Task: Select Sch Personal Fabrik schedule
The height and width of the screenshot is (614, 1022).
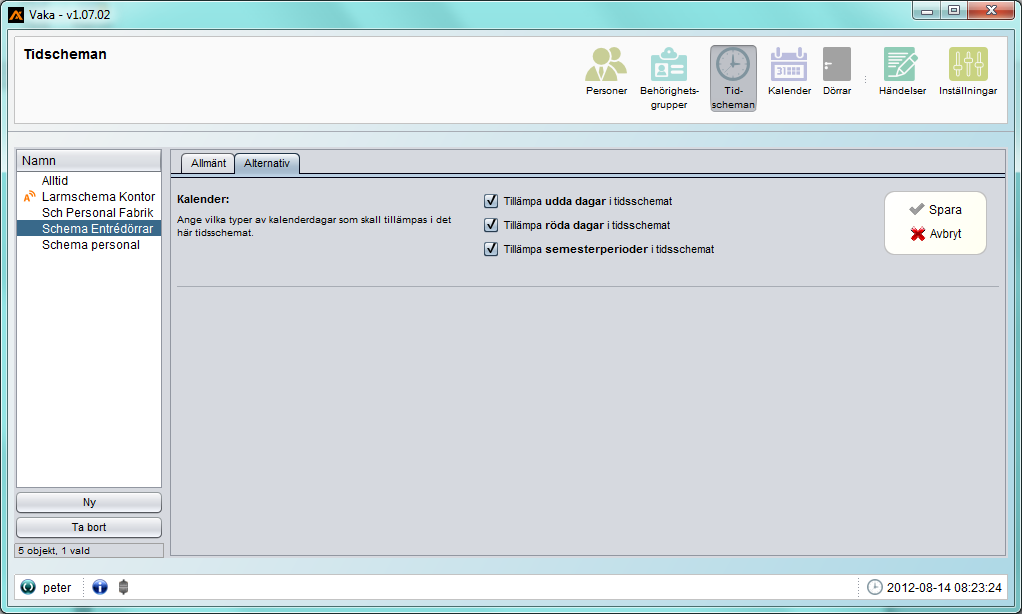Action: pos(89,212)
